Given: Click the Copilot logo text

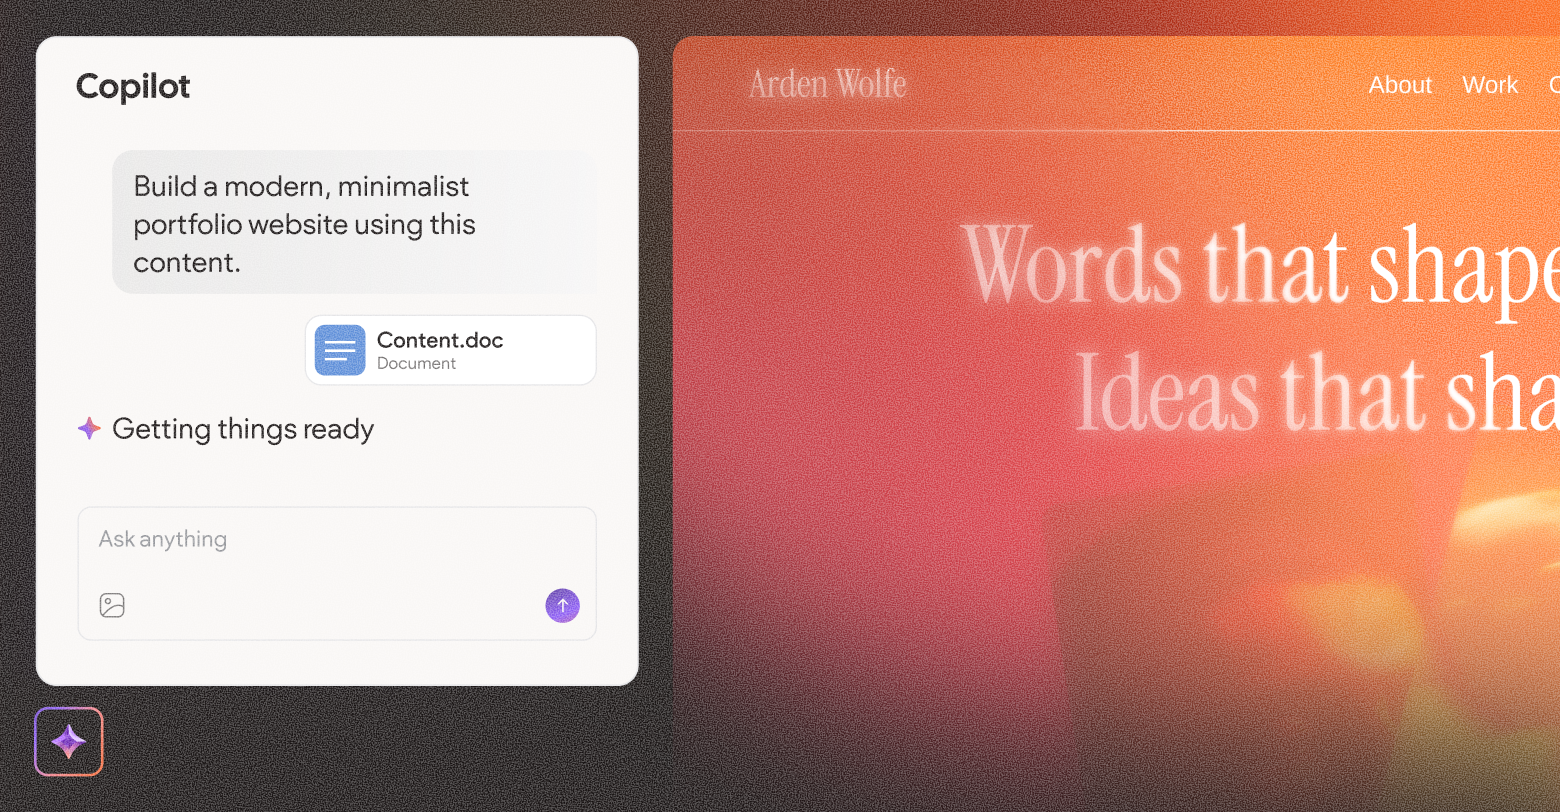Looking at the screenshot, I should click(132, 87).
